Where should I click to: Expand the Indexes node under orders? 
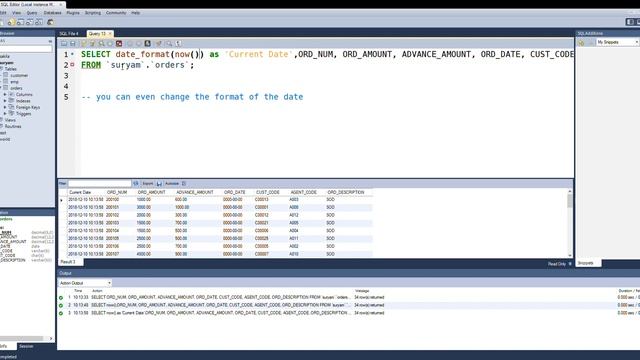point(5,101)
